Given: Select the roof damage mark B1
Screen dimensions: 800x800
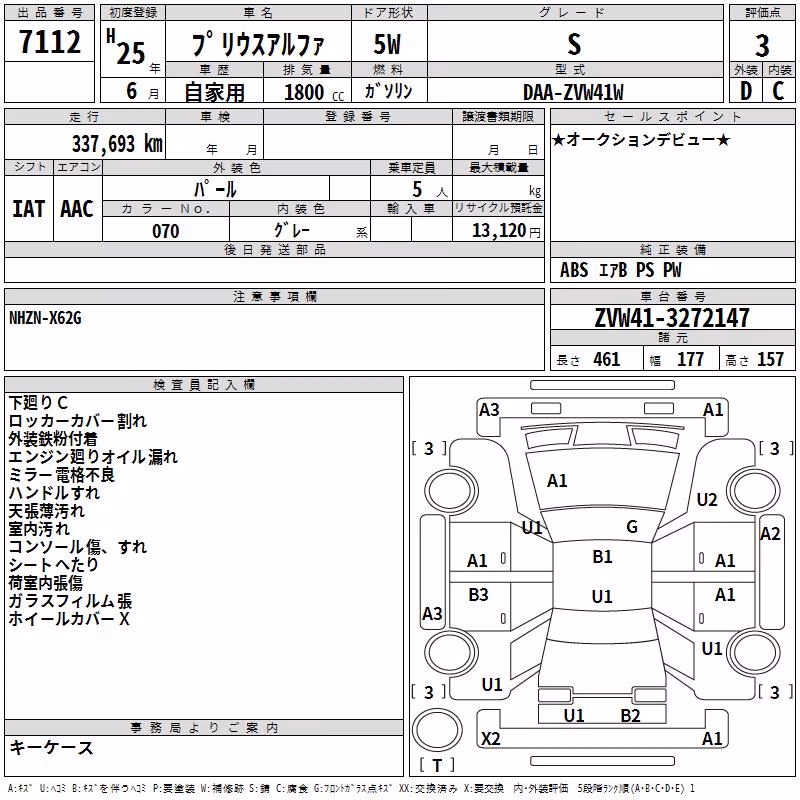Looking at the screenshot, I should (x=603, y=557).
